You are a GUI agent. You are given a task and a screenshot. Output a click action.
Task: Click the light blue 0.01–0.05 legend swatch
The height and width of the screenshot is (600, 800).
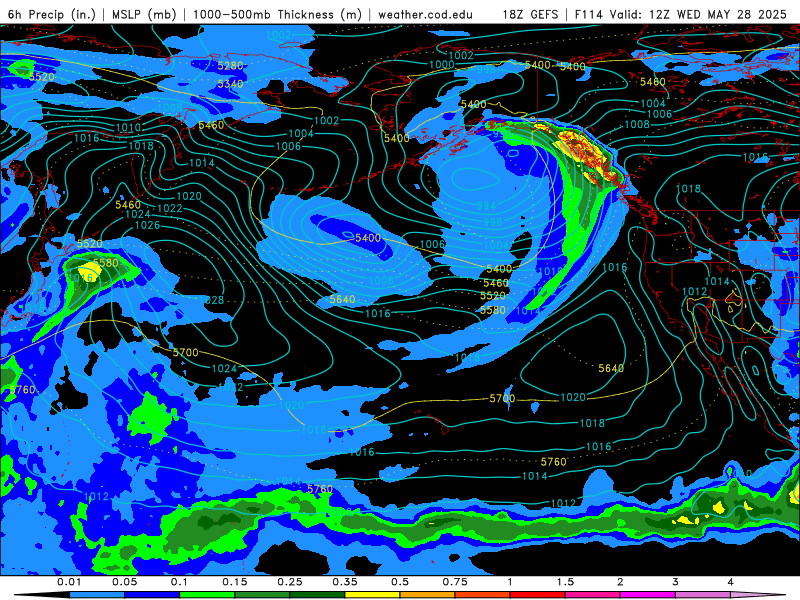97,595
